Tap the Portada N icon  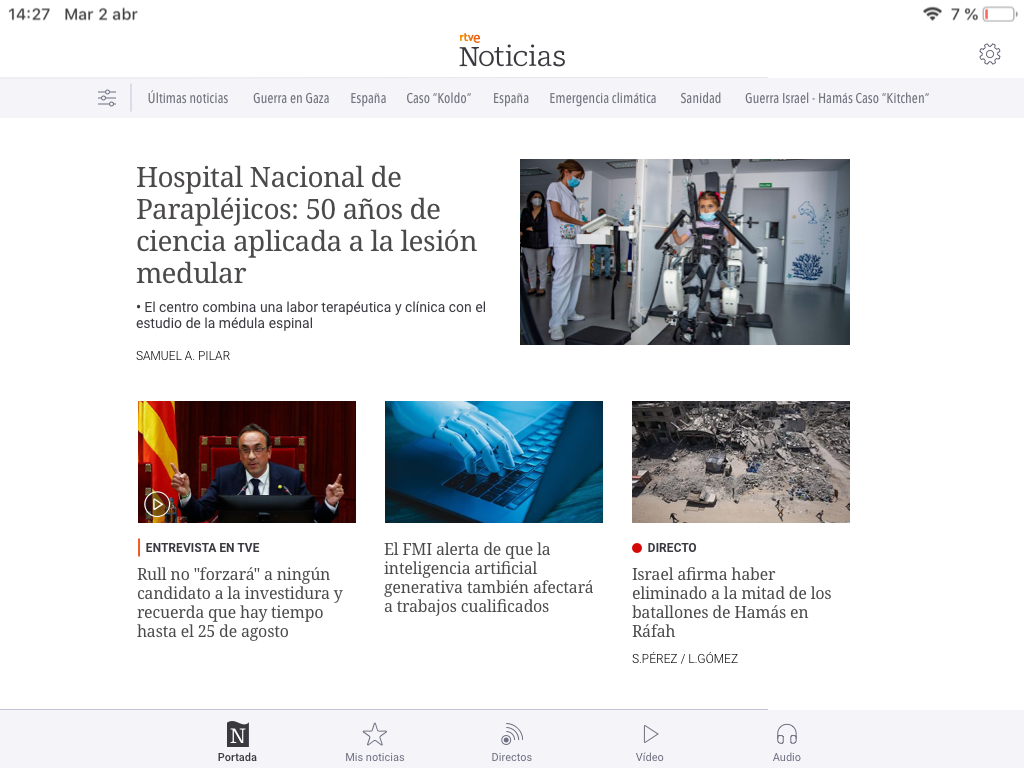(x=238, y=735)
